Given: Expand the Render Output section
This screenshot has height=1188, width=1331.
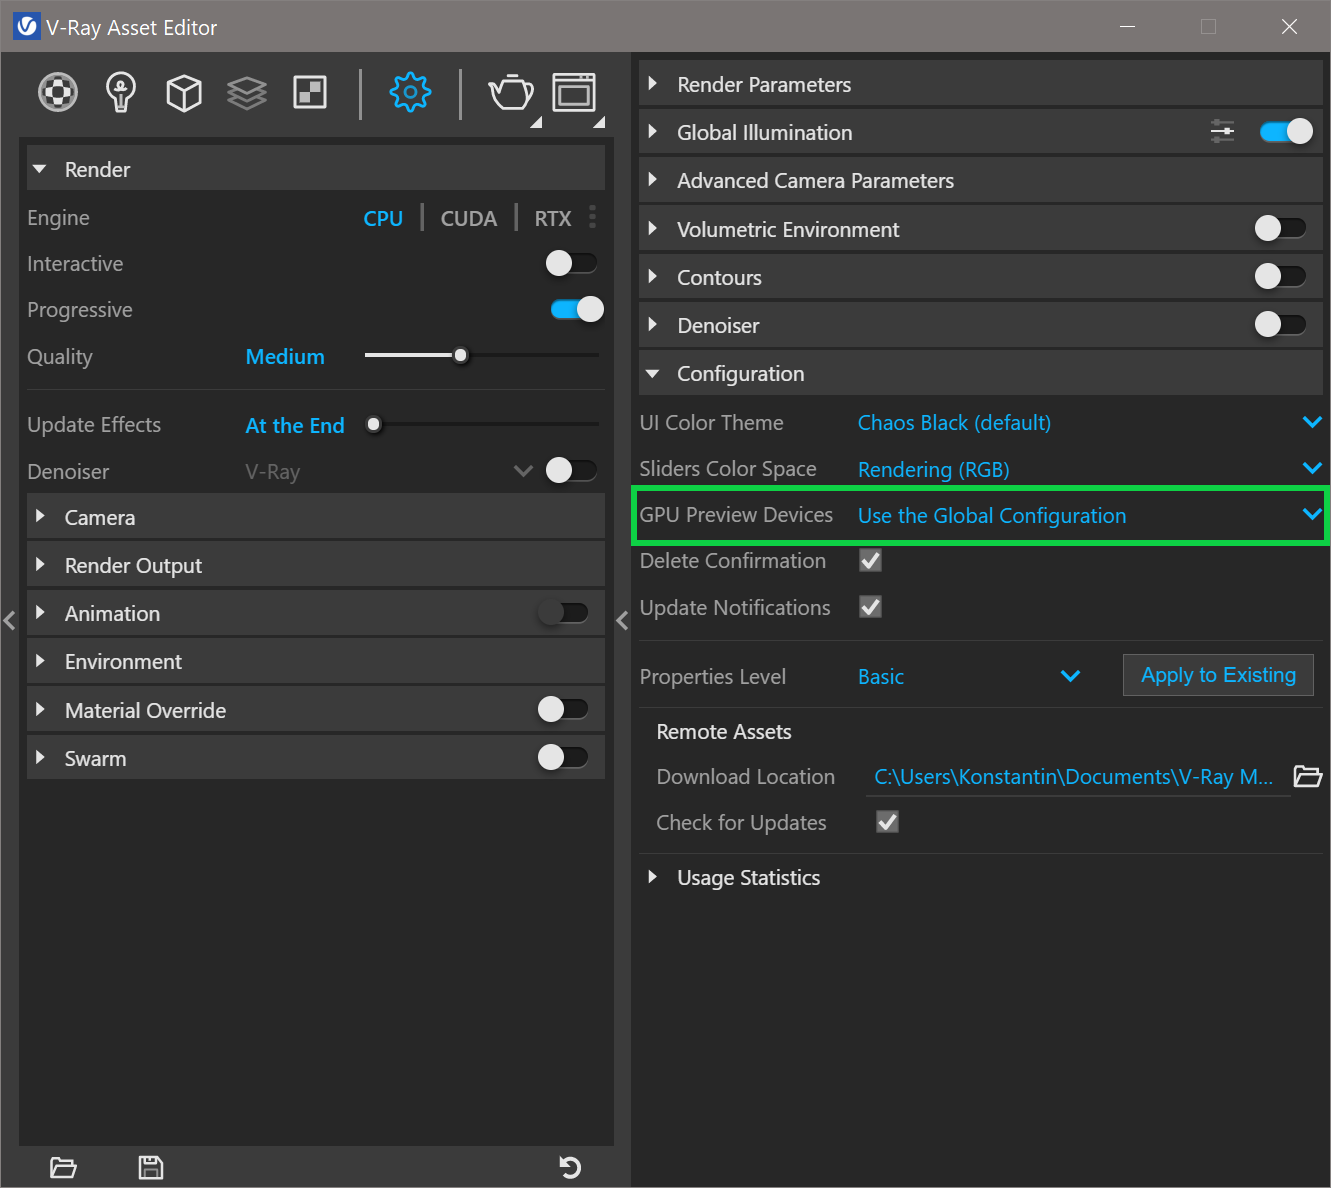Looking at the screenshot, I should (x=316, y=565).
